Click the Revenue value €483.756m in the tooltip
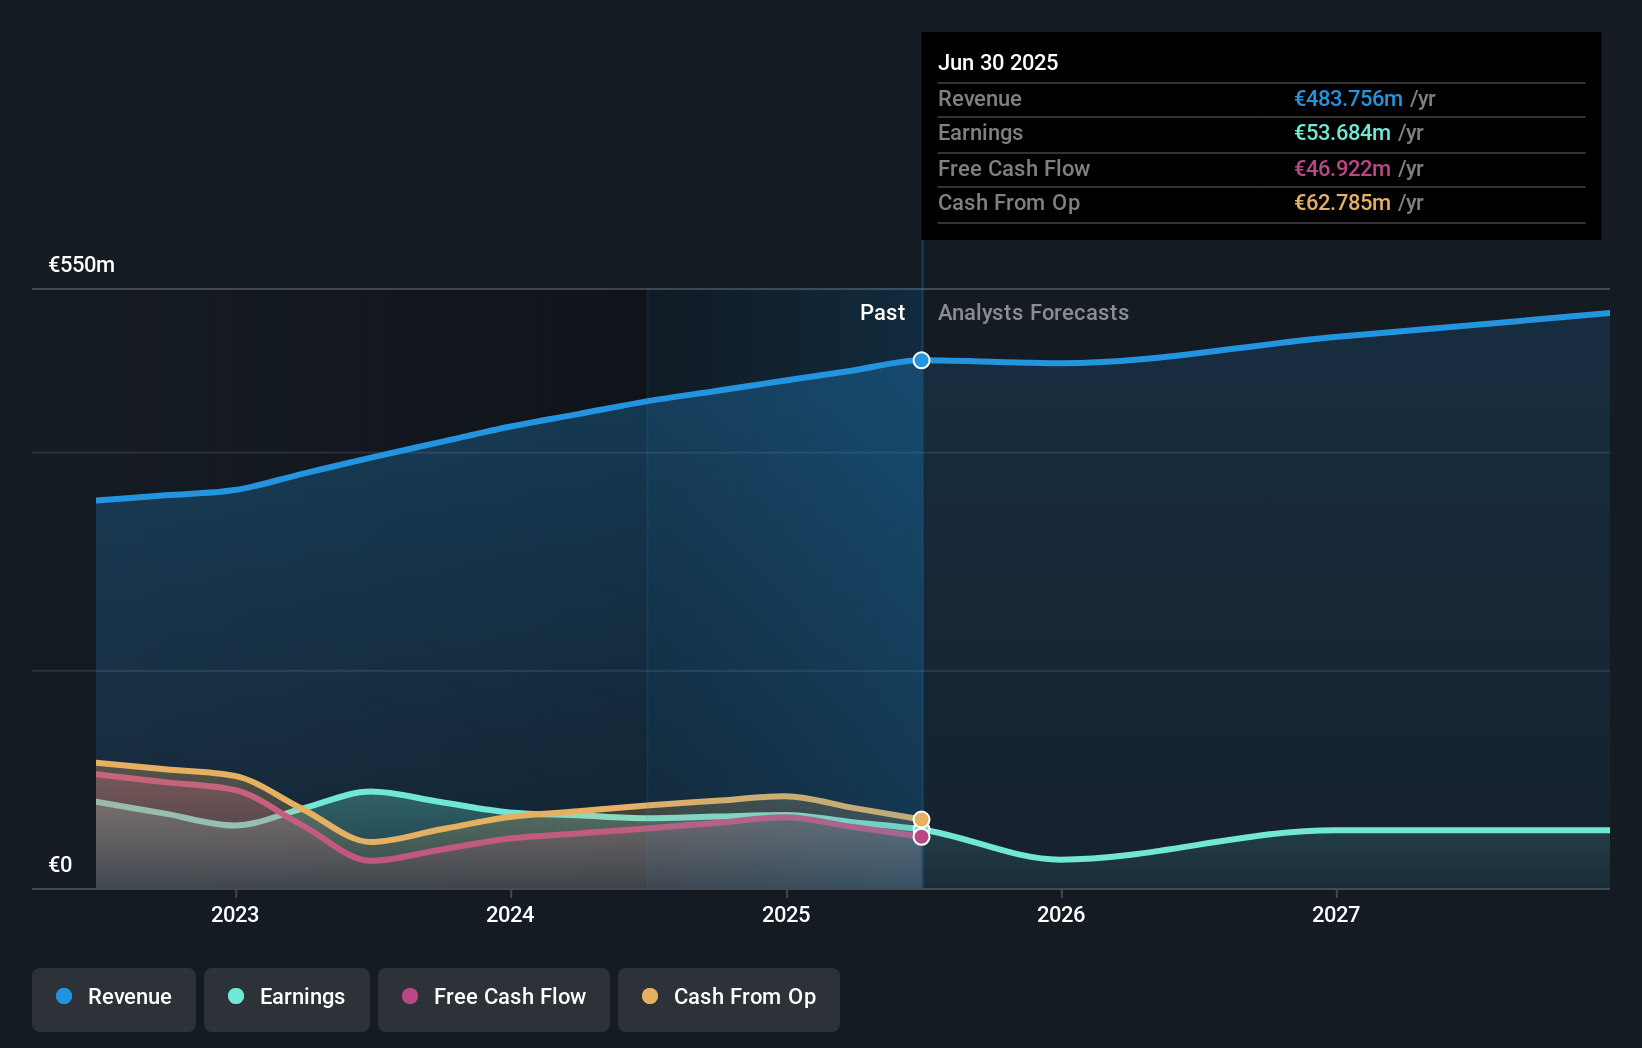 point(1348,98)
